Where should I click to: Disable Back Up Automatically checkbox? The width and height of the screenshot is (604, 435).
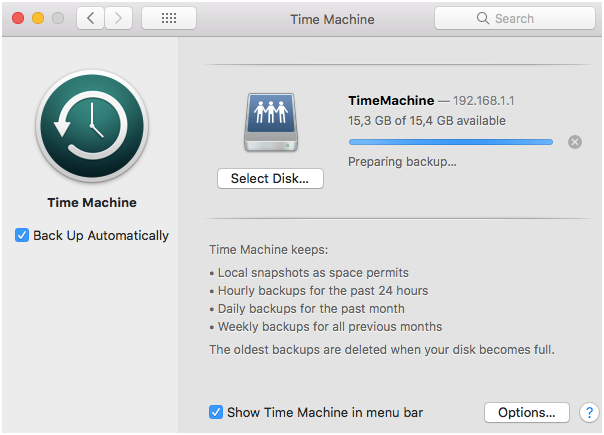23,236
